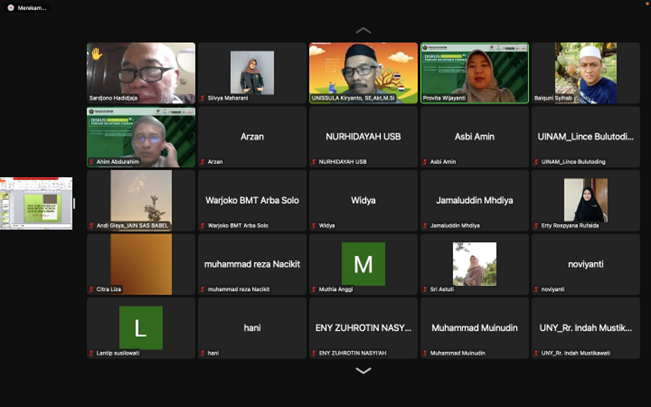Click the green L avatar of Lantip susilowati
Screen dimensions: 651x407
click(140, 327)
